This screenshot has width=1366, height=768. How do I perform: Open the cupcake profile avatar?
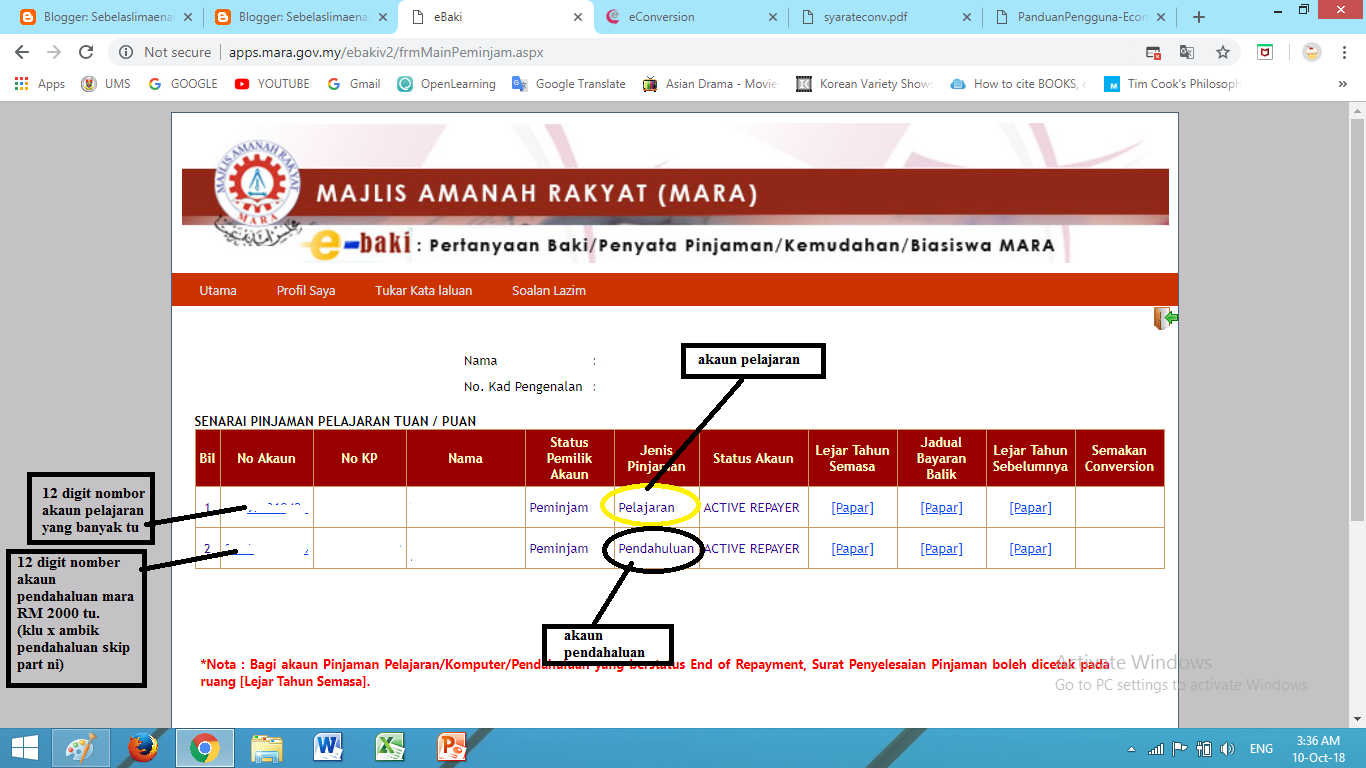click(1311, 52)
